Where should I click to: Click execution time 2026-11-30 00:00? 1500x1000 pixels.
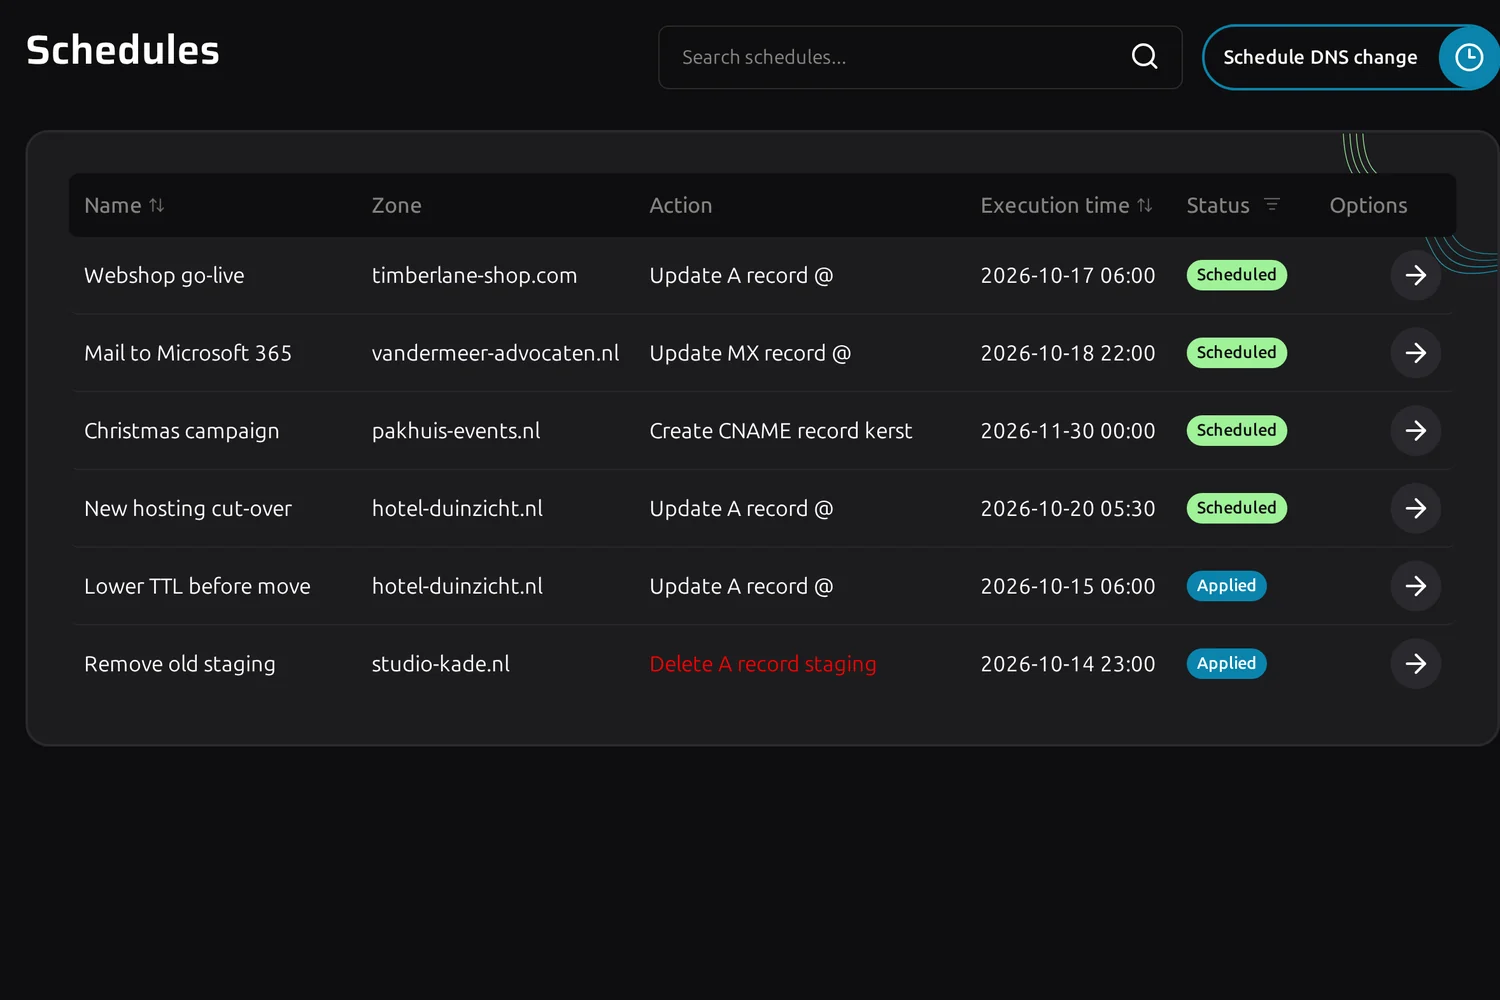point(1068,431)
